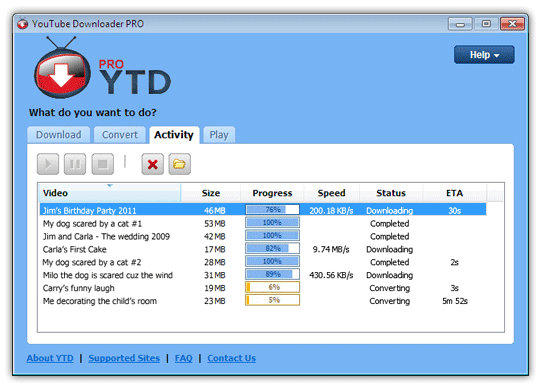Click the 76% progress bar
This screenshot has width=540, height=388.
pos(272,210)
